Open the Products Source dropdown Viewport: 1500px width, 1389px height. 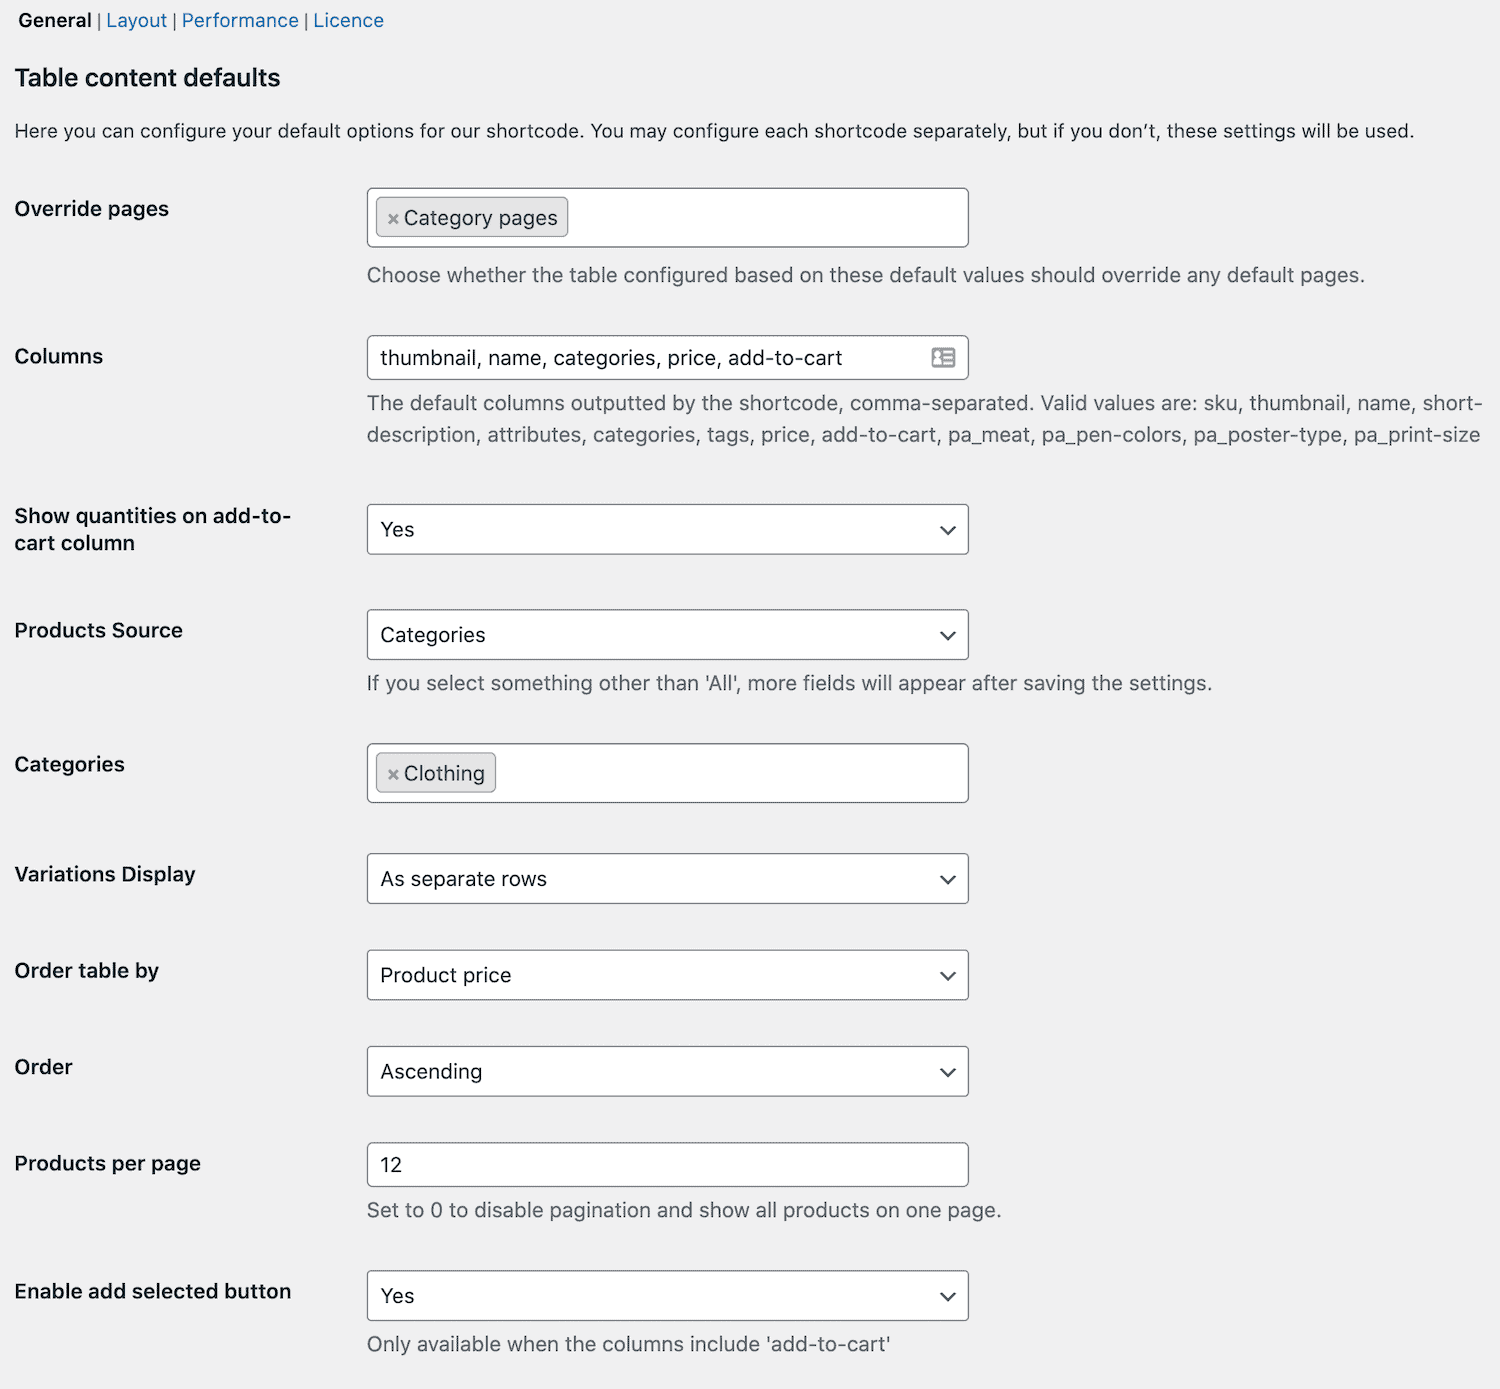point(667,635)
